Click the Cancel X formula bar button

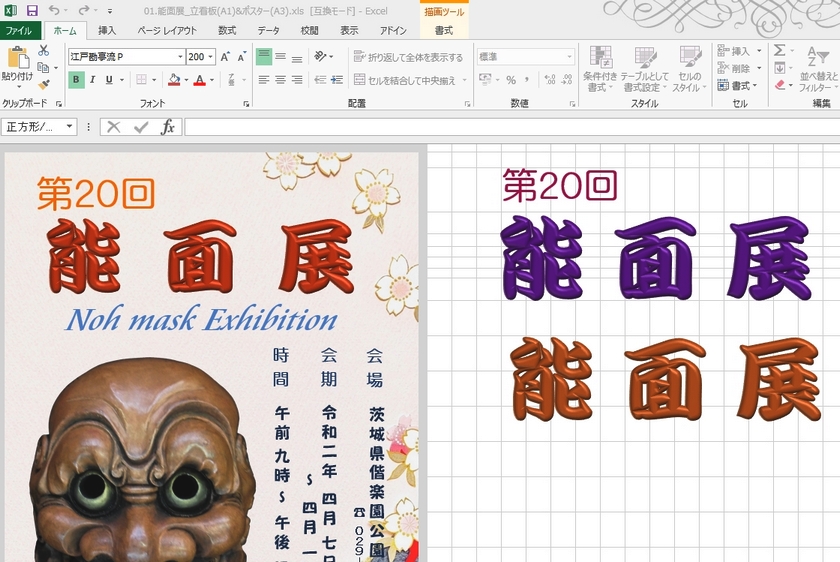(114, 127)
